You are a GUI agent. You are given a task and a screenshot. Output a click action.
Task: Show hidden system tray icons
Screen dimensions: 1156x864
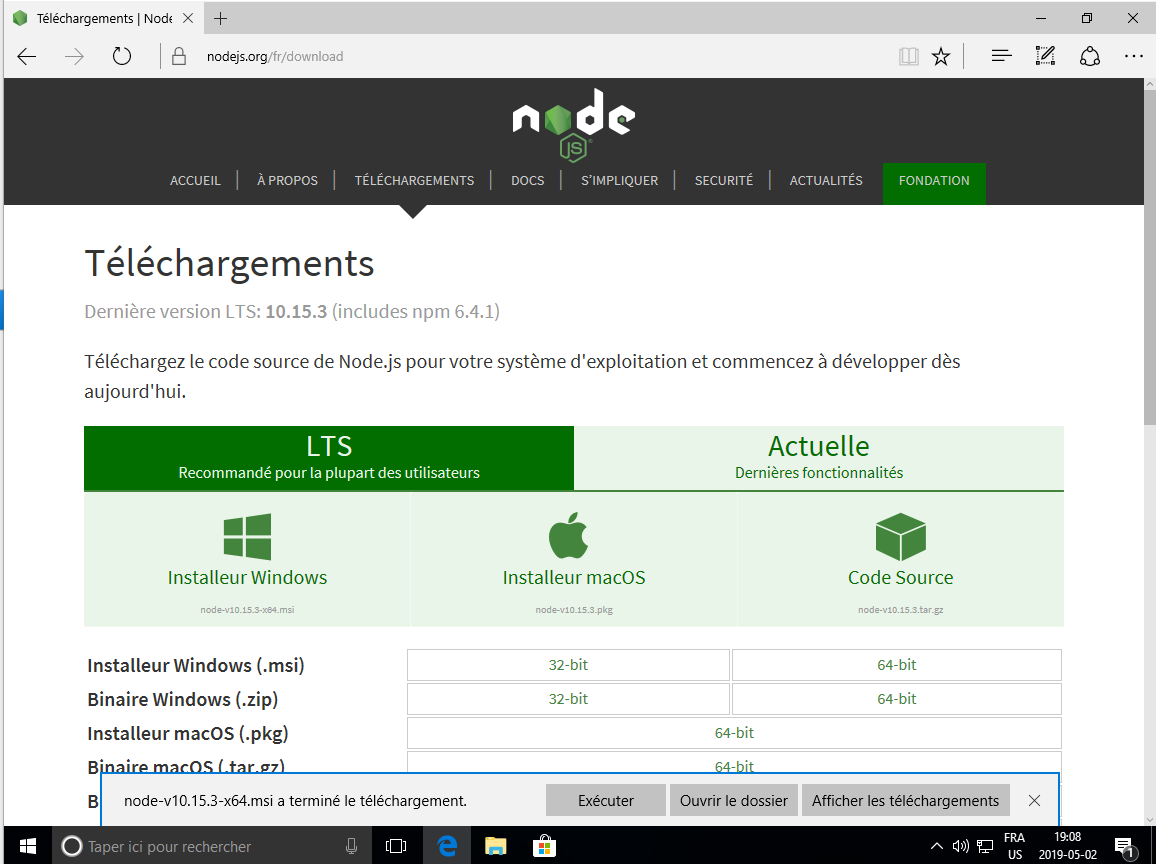pyautogui.click(x=936, y=846)
